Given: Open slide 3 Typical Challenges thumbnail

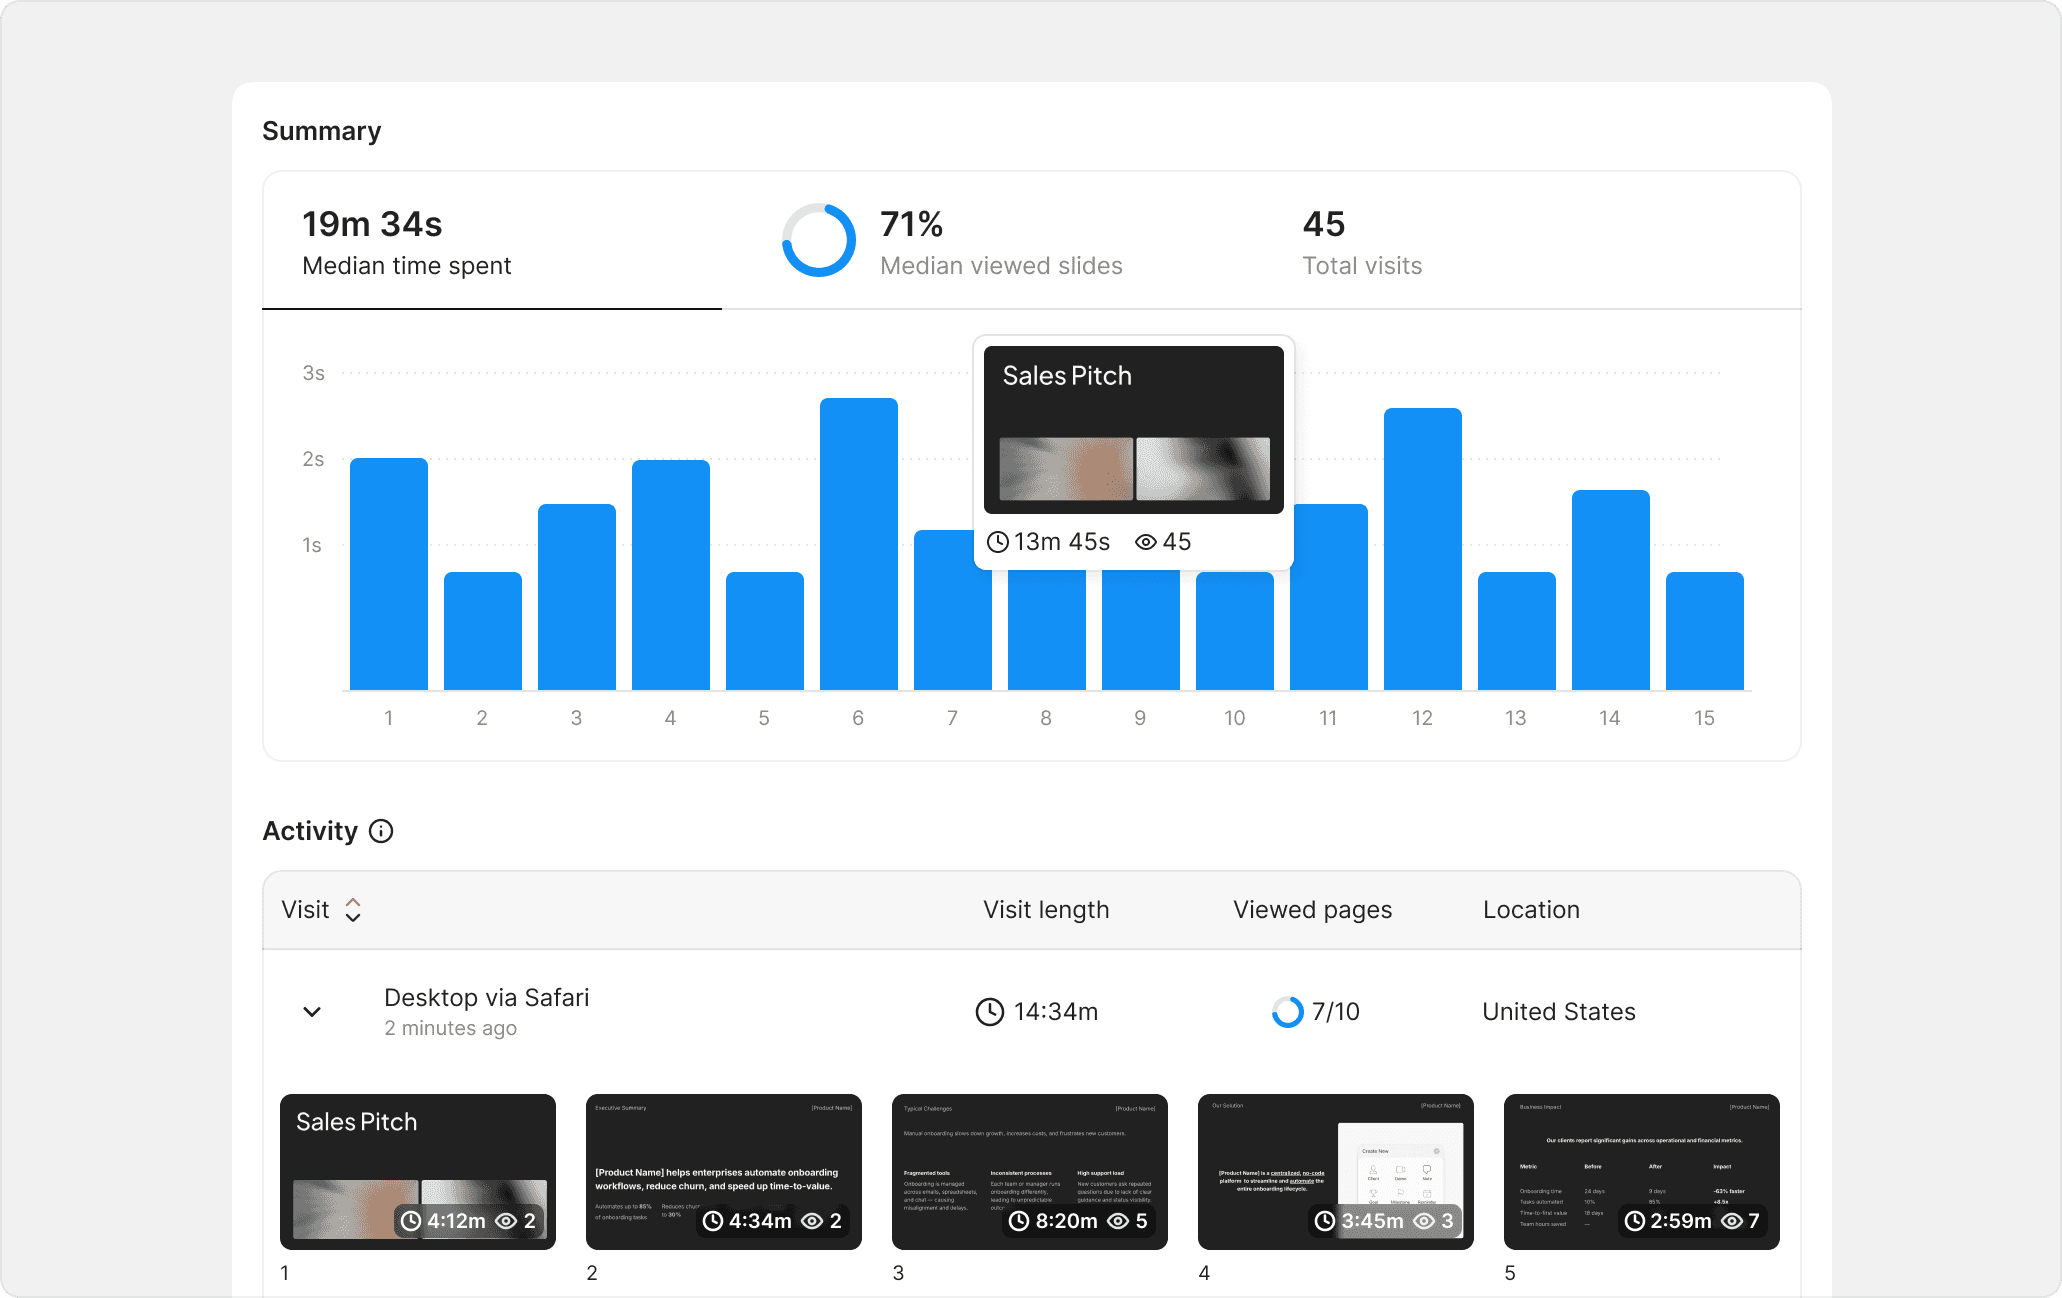Looking at the screenshot, I should click(1030, 1172).
